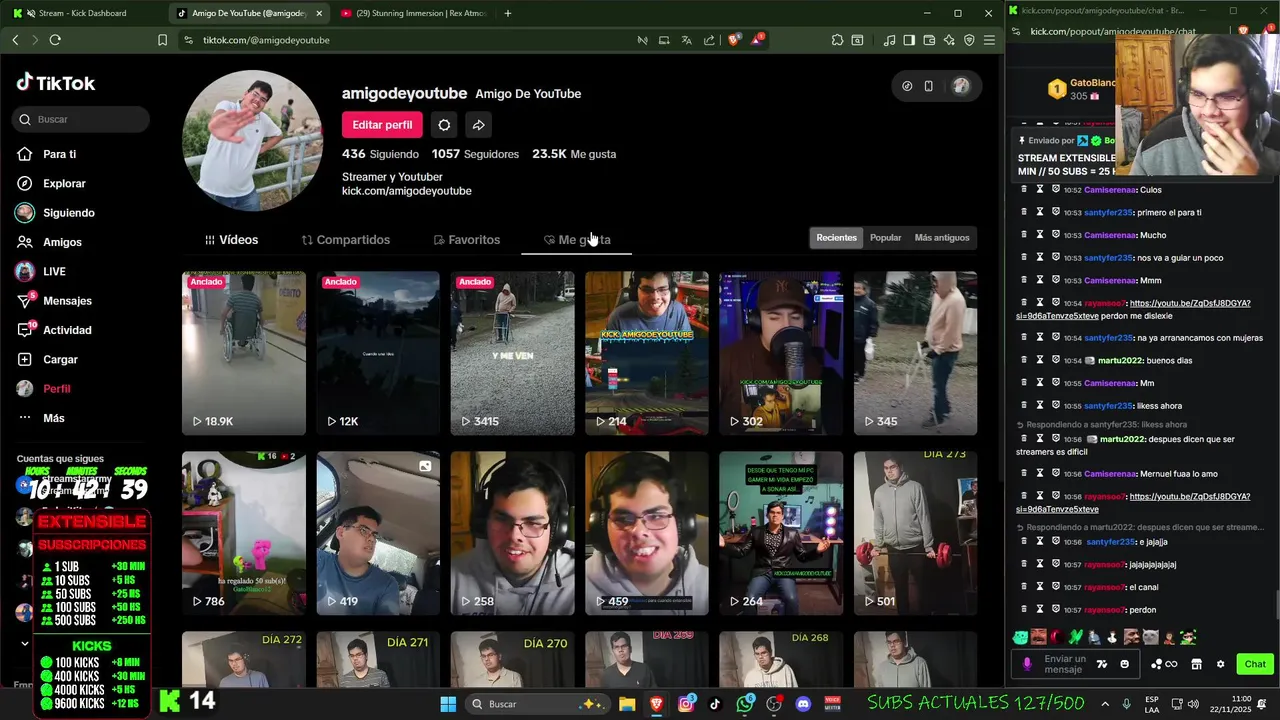Viewport: 1280px width, 720px height.
Task: Open video with 501 views
Action: (915, 533)
